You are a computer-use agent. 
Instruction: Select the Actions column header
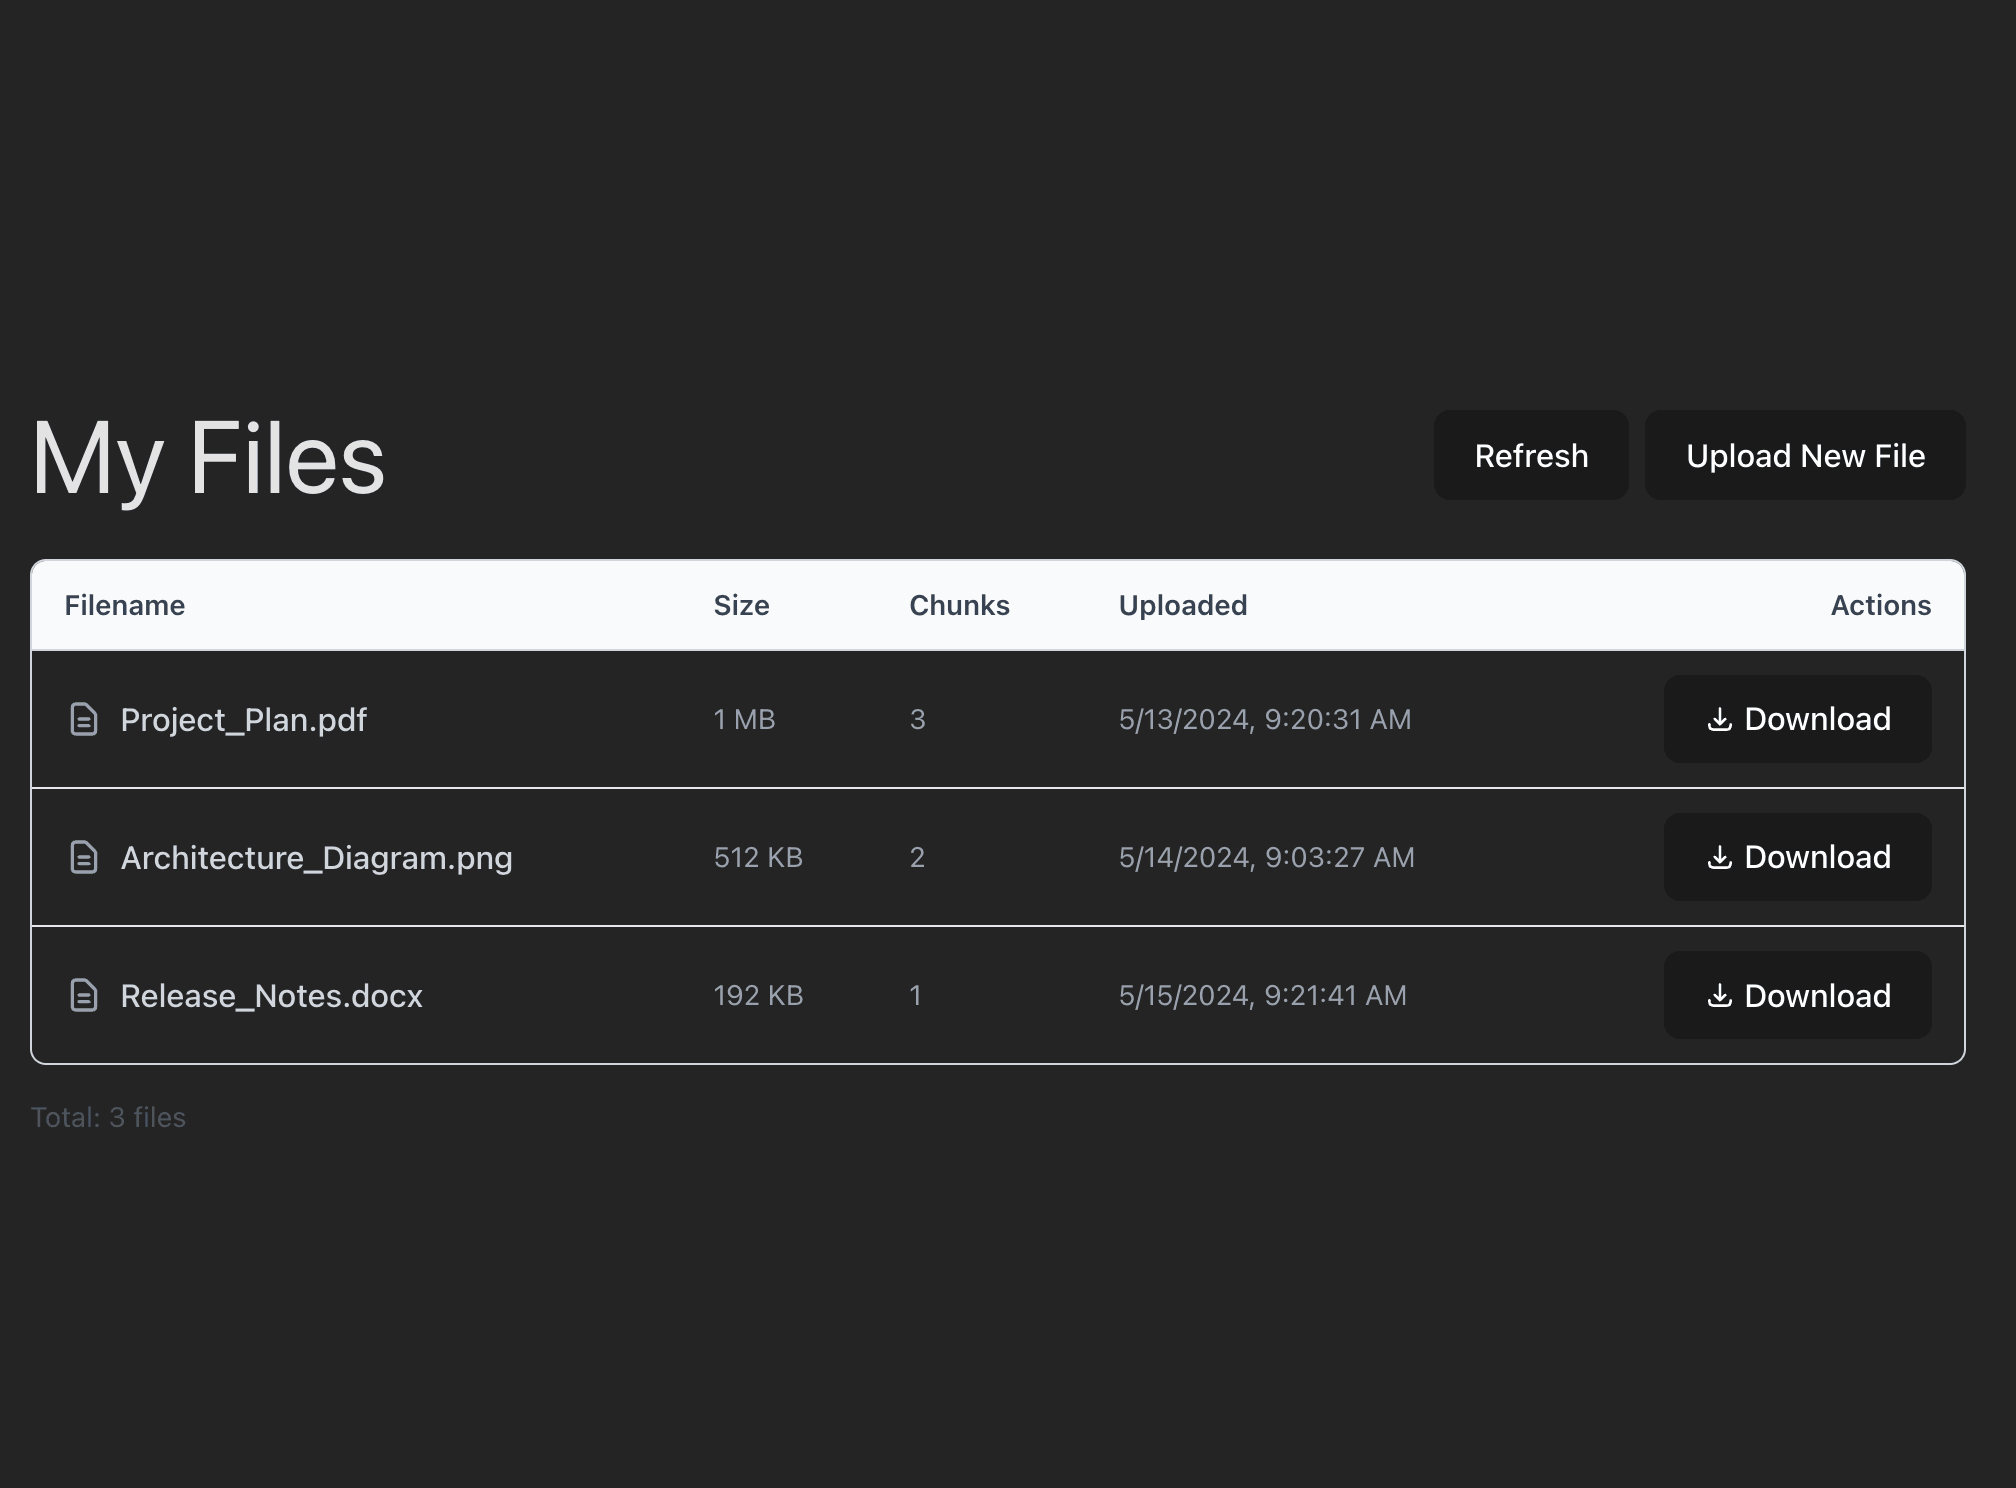click(1881, 605)
